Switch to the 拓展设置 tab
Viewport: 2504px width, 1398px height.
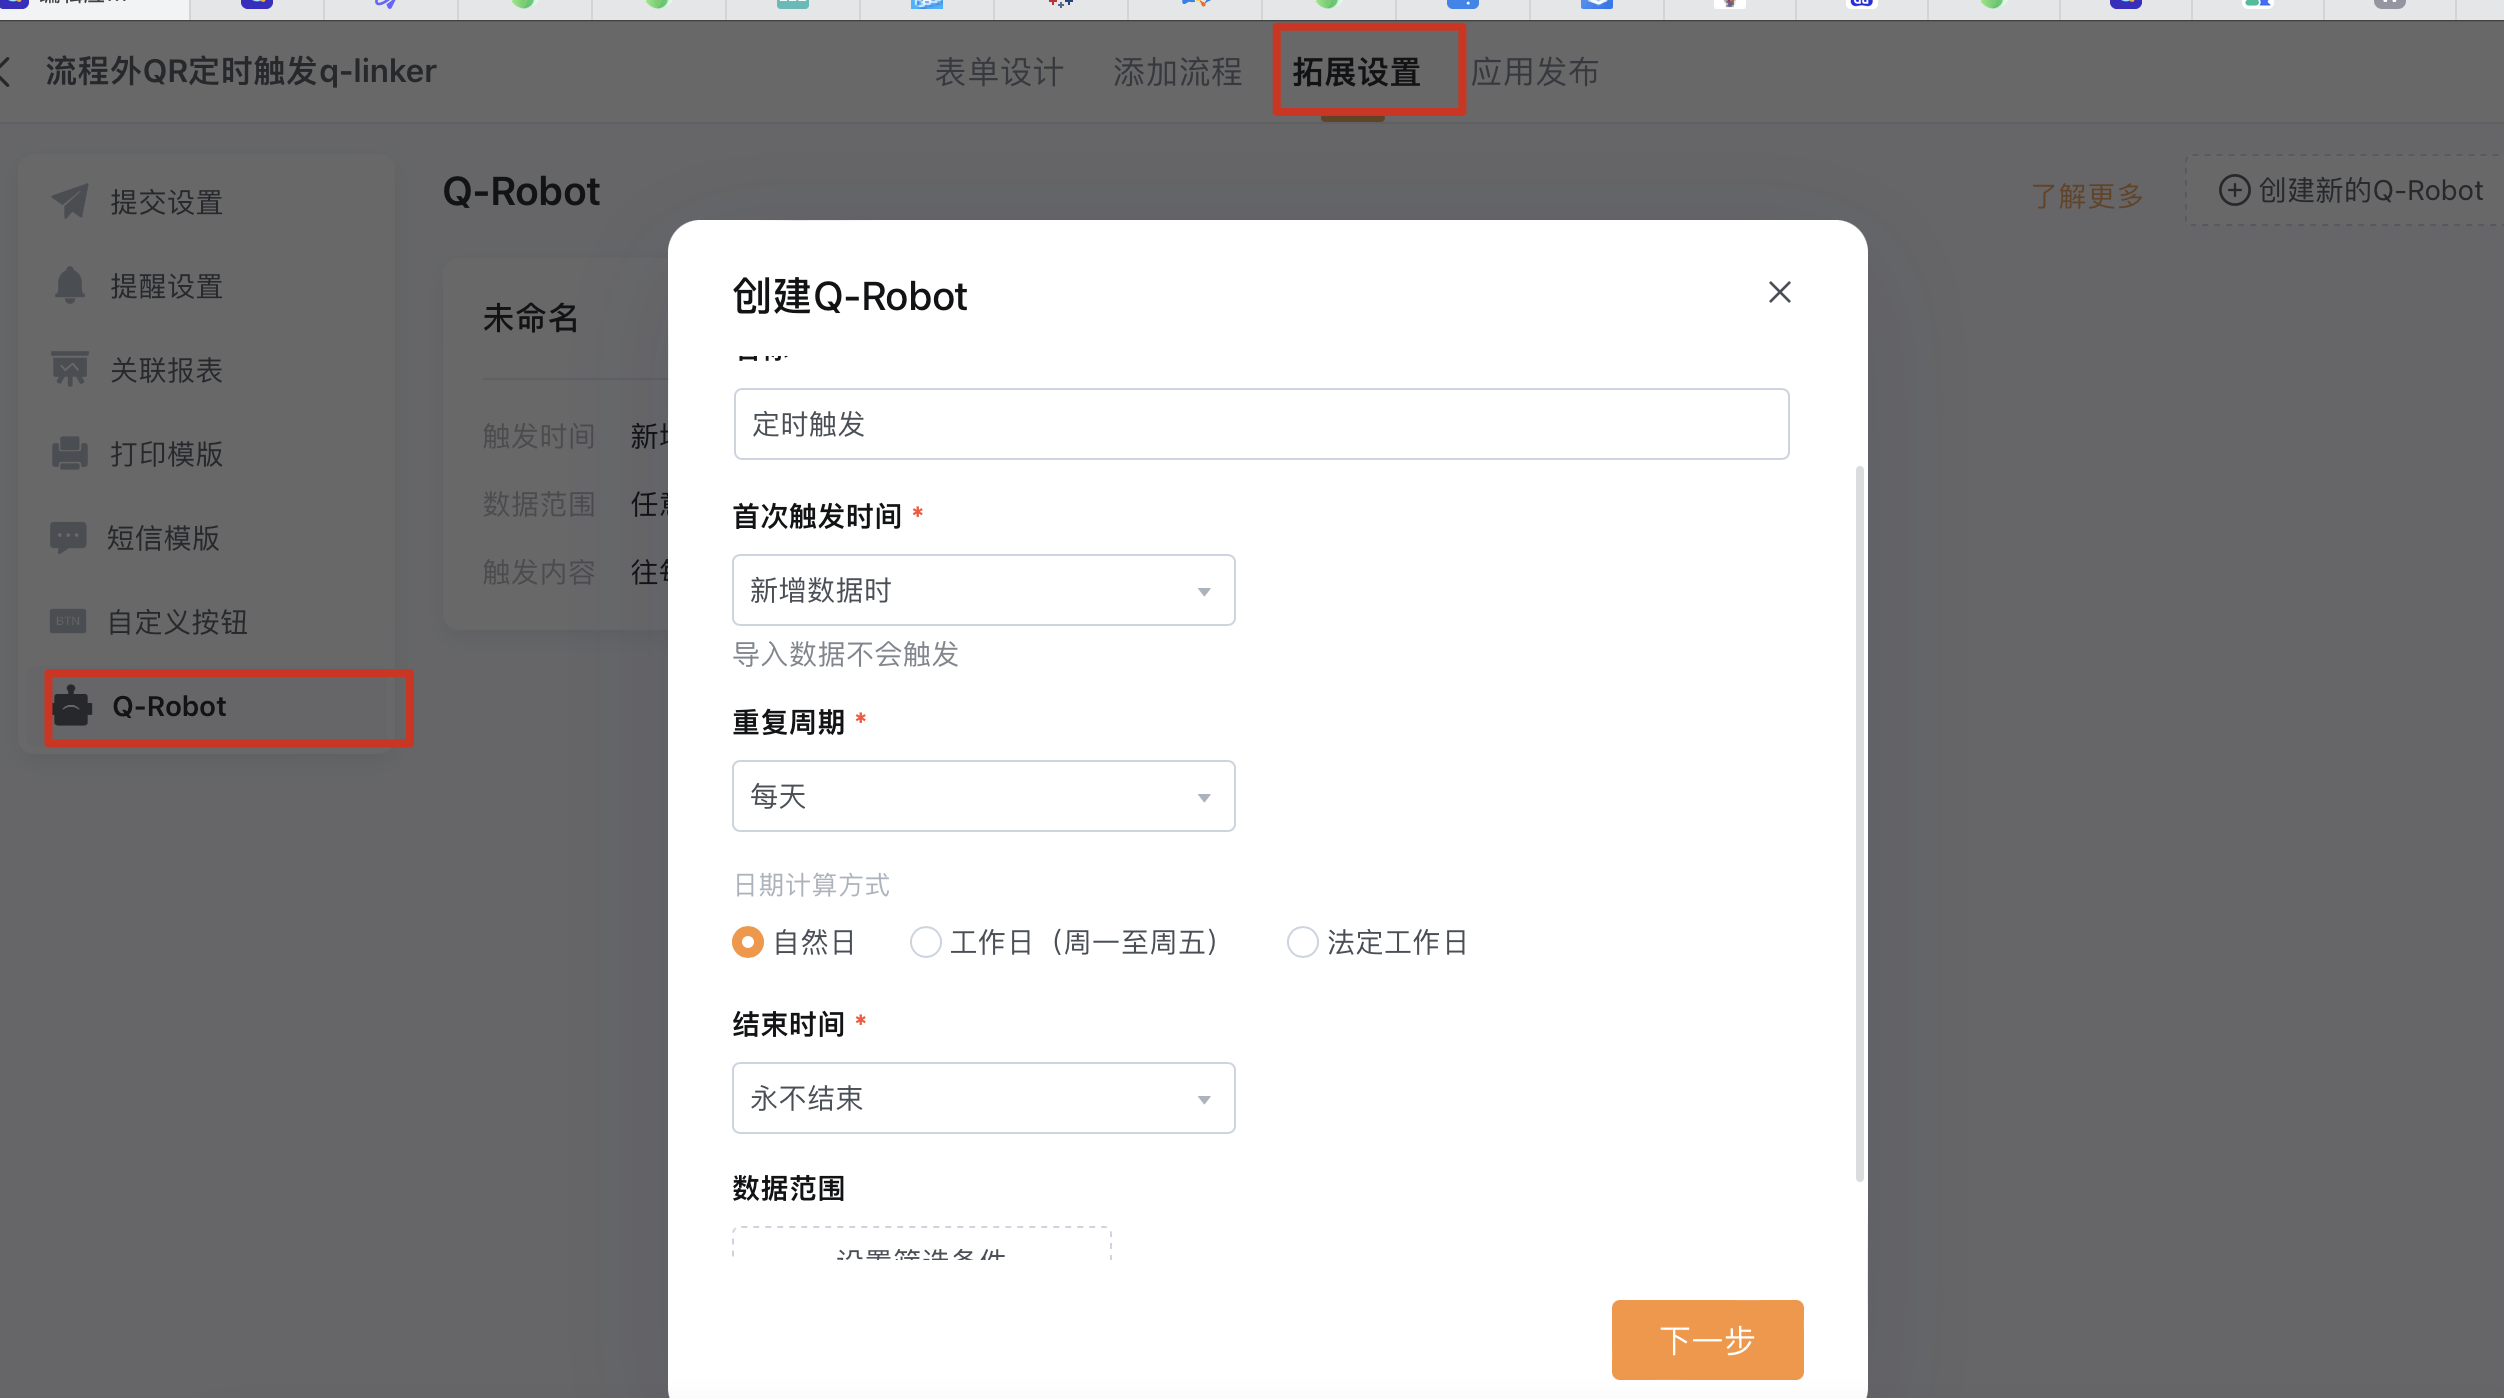tap(1356, 72)
